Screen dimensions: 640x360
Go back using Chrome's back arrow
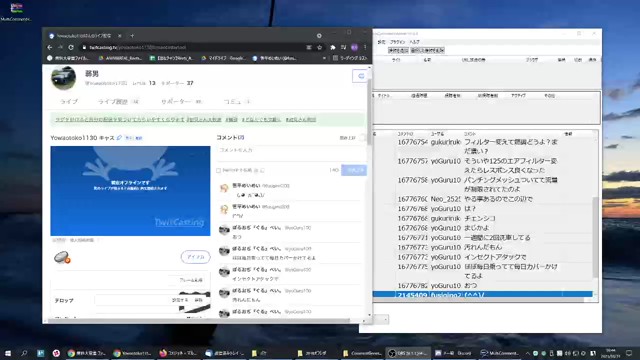pyautogui.click(x=50, y=47)
